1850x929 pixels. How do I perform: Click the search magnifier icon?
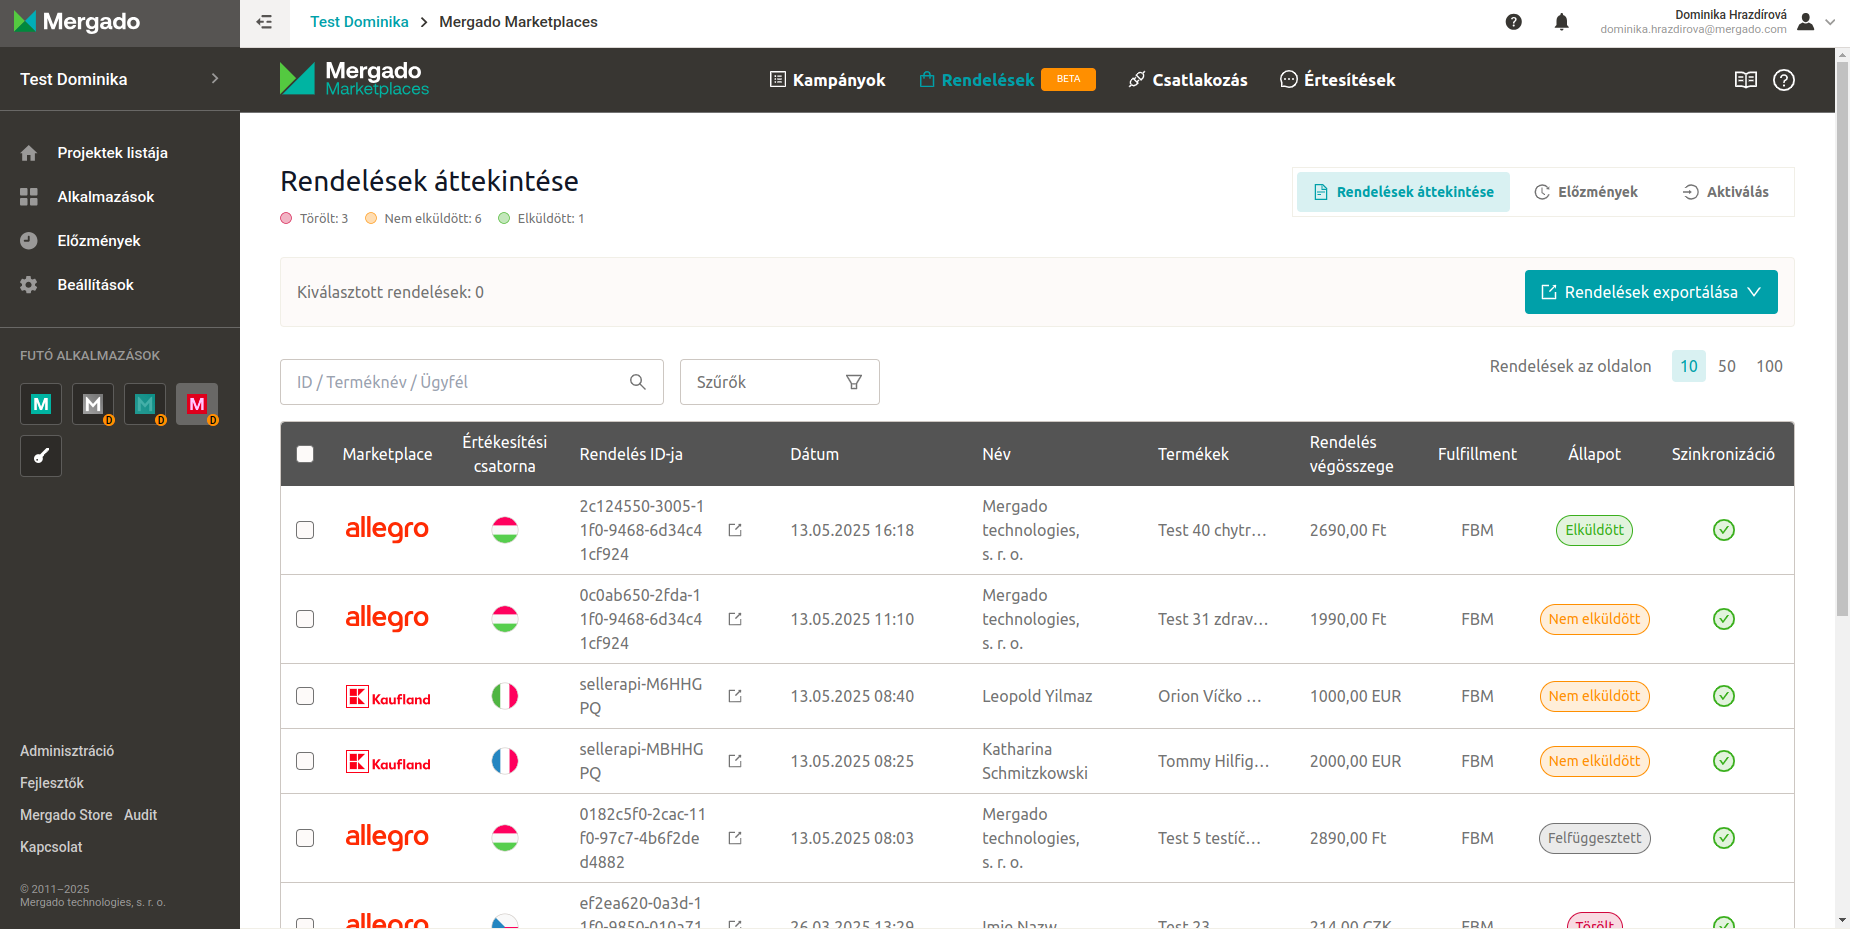click(x=638, y=382)
